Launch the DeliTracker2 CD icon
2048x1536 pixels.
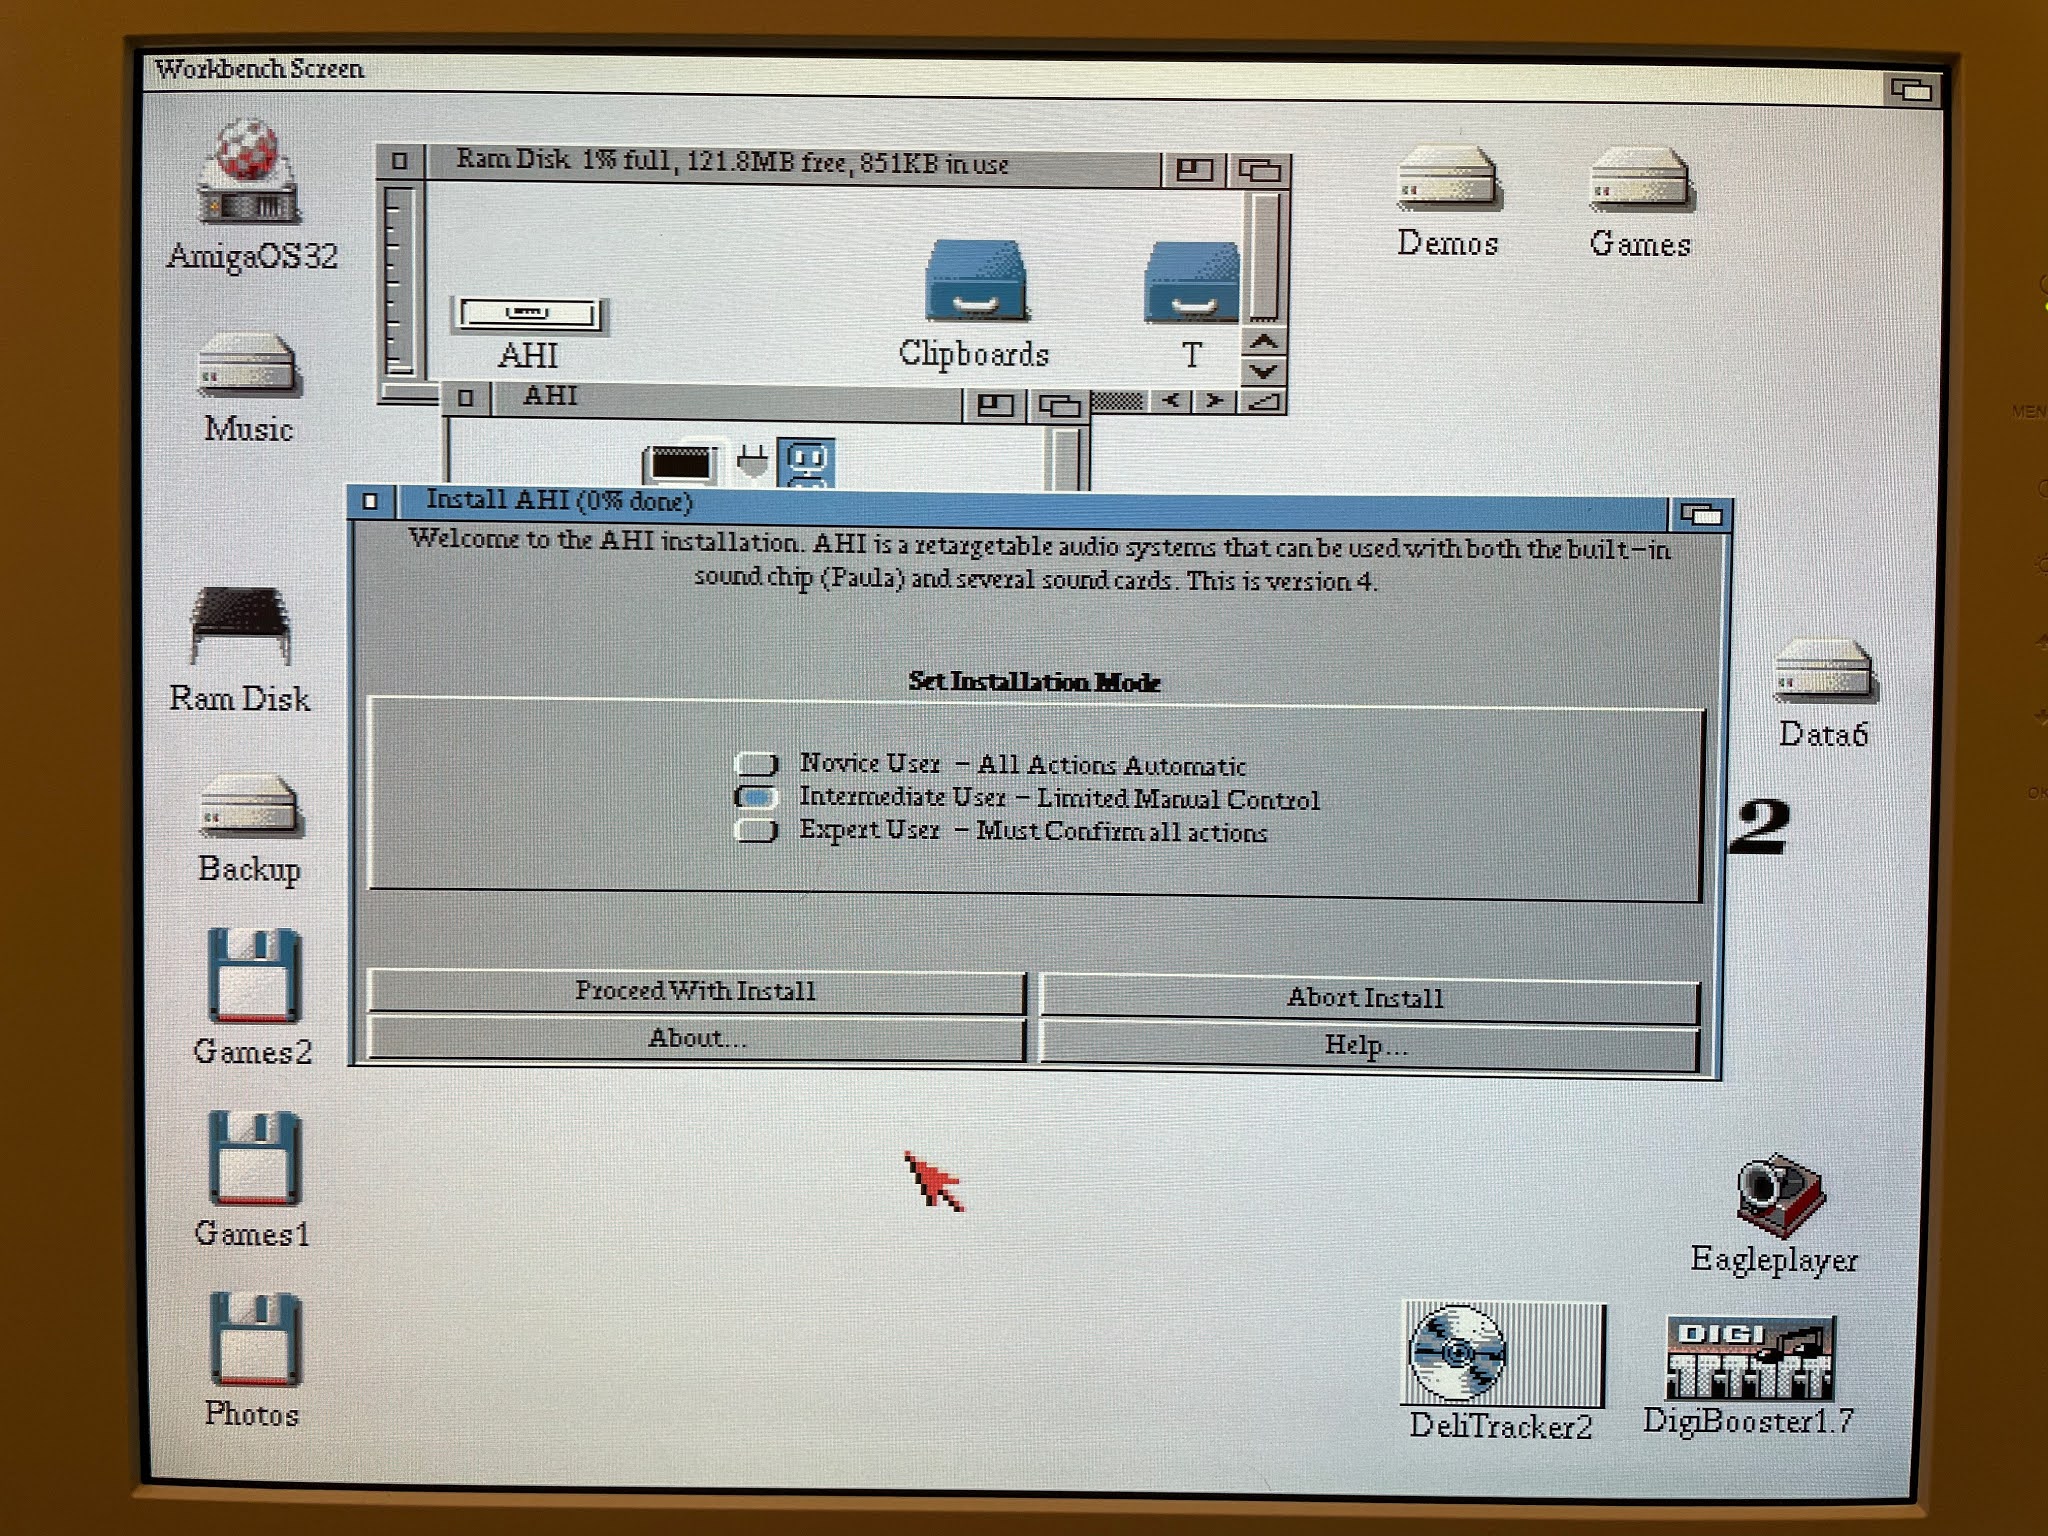[1503, 1354]
